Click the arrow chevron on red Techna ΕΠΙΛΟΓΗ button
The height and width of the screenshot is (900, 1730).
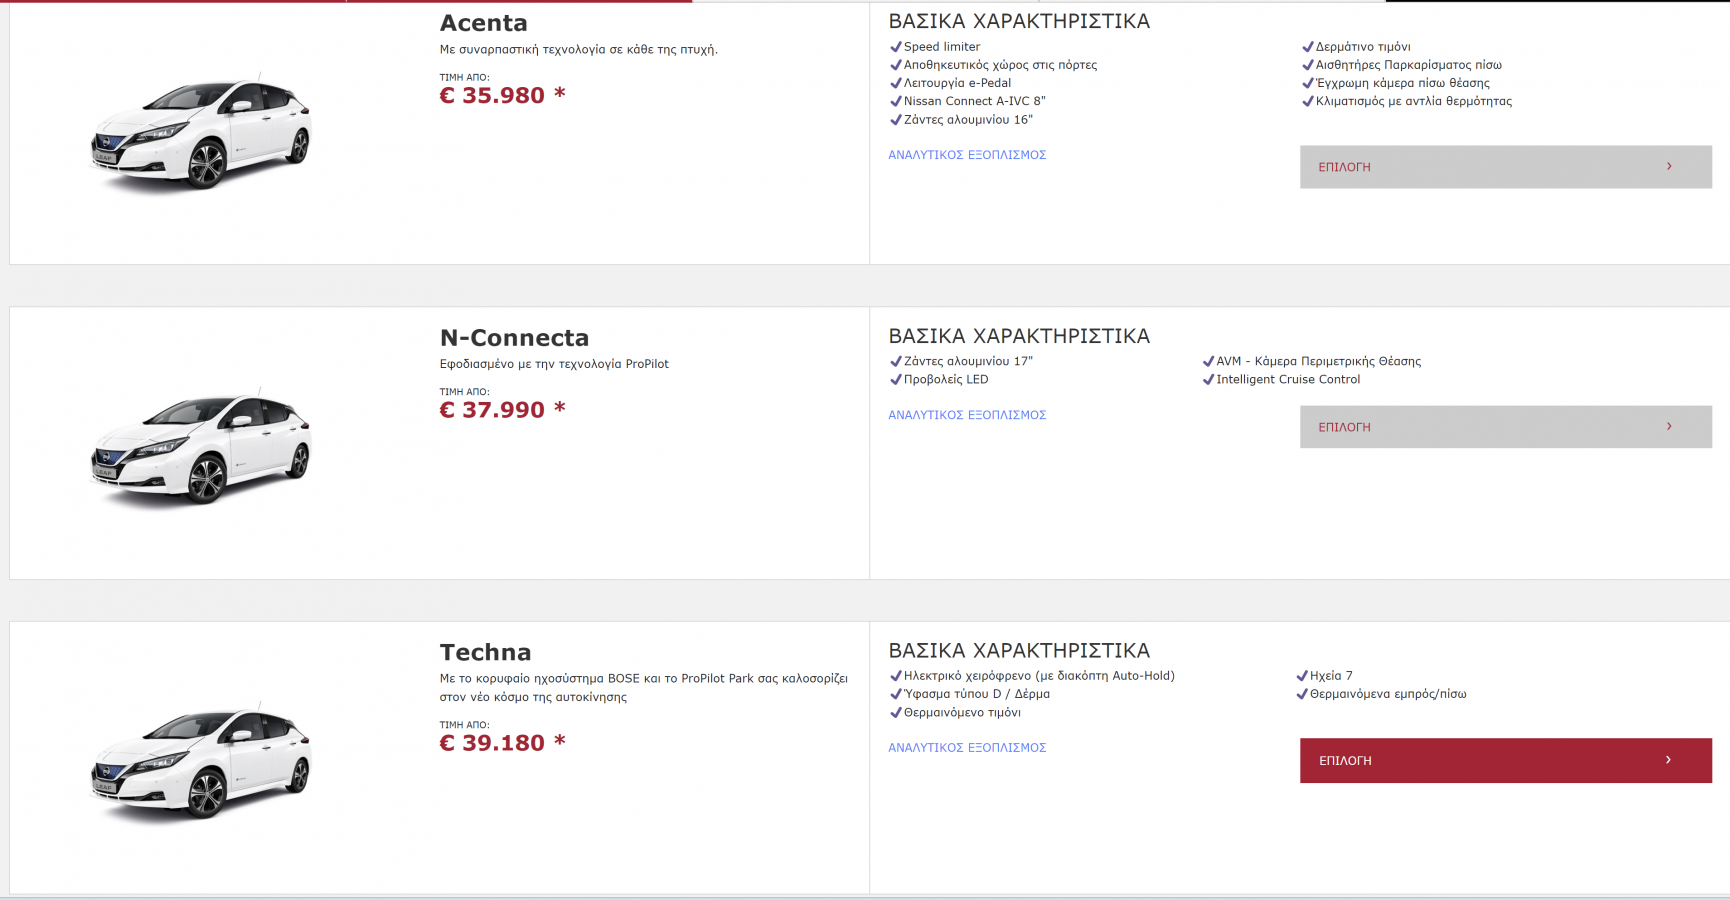pos(1668,760)
